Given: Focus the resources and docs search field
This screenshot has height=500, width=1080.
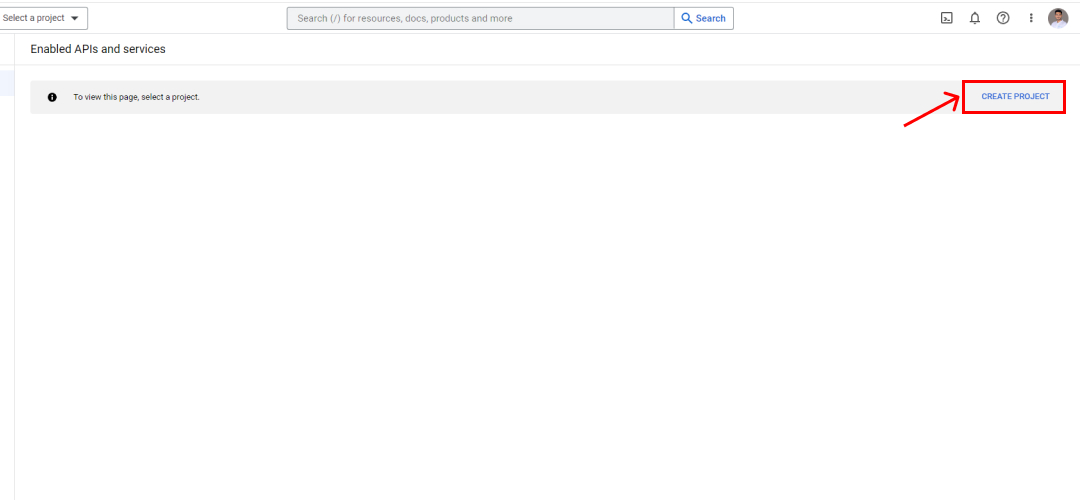Looking at the screenshot, I should [480, 18].
